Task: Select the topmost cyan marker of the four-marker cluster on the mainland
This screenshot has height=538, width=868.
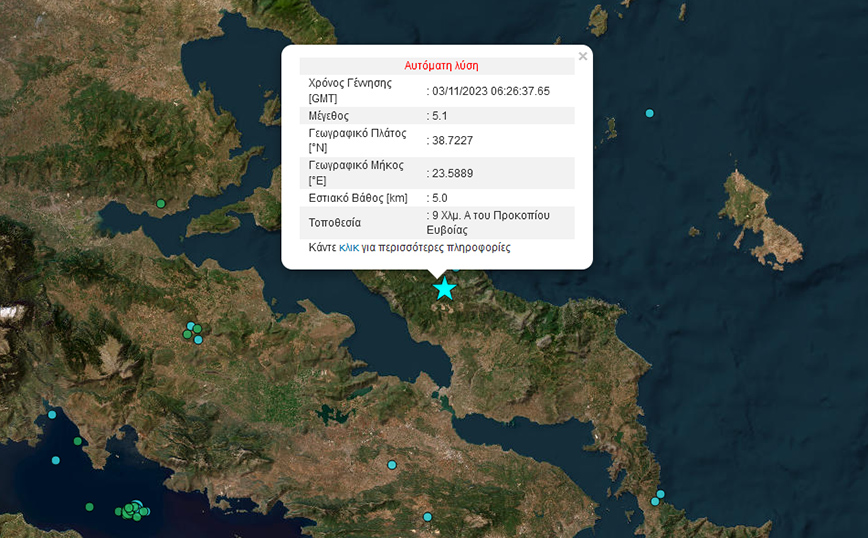Action: tap(190, 325)
